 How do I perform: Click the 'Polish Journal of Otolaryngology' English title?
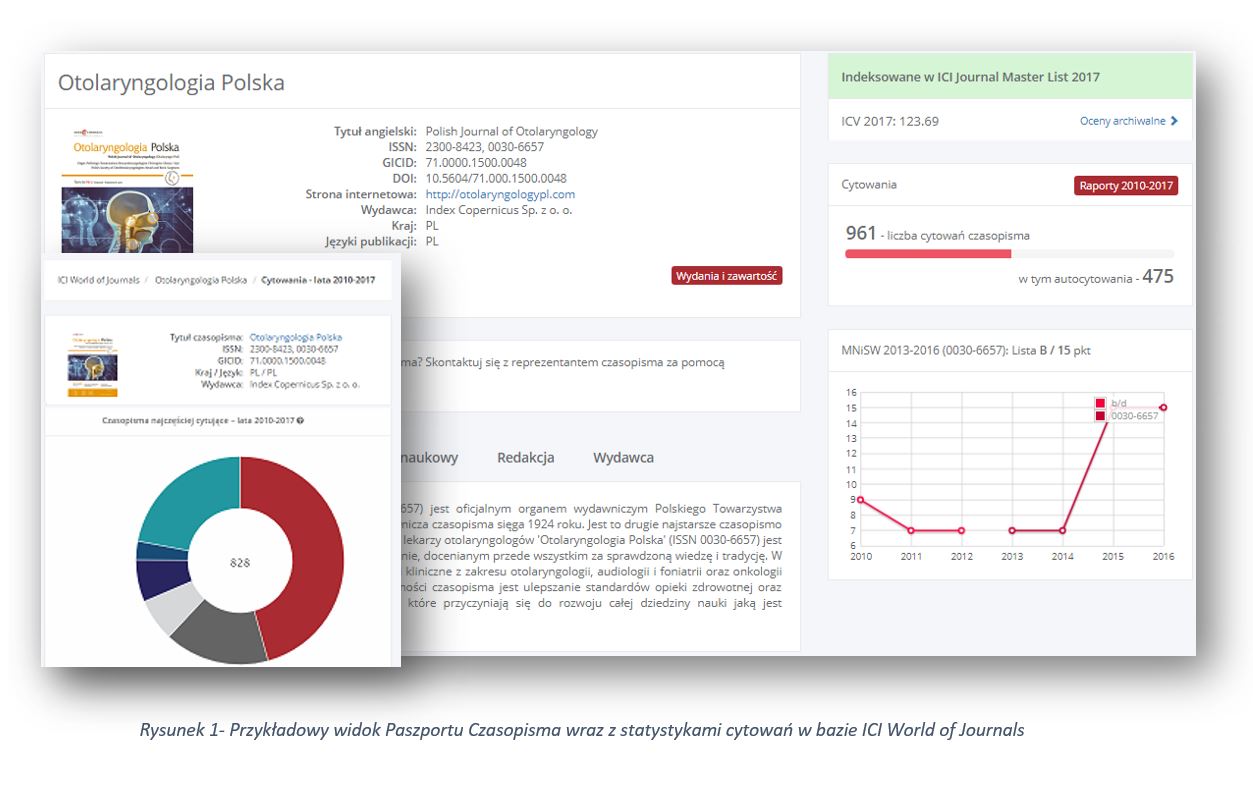pyautogui.click(x=512, y=131)
